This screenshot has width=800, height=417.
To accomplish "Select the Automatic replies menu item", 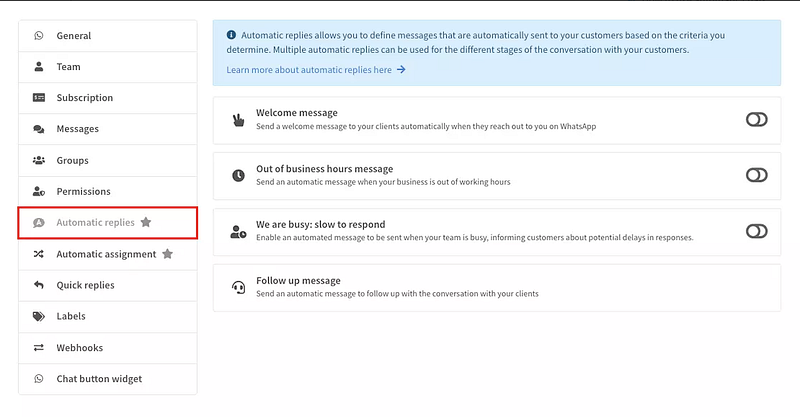I will (95, 223).
